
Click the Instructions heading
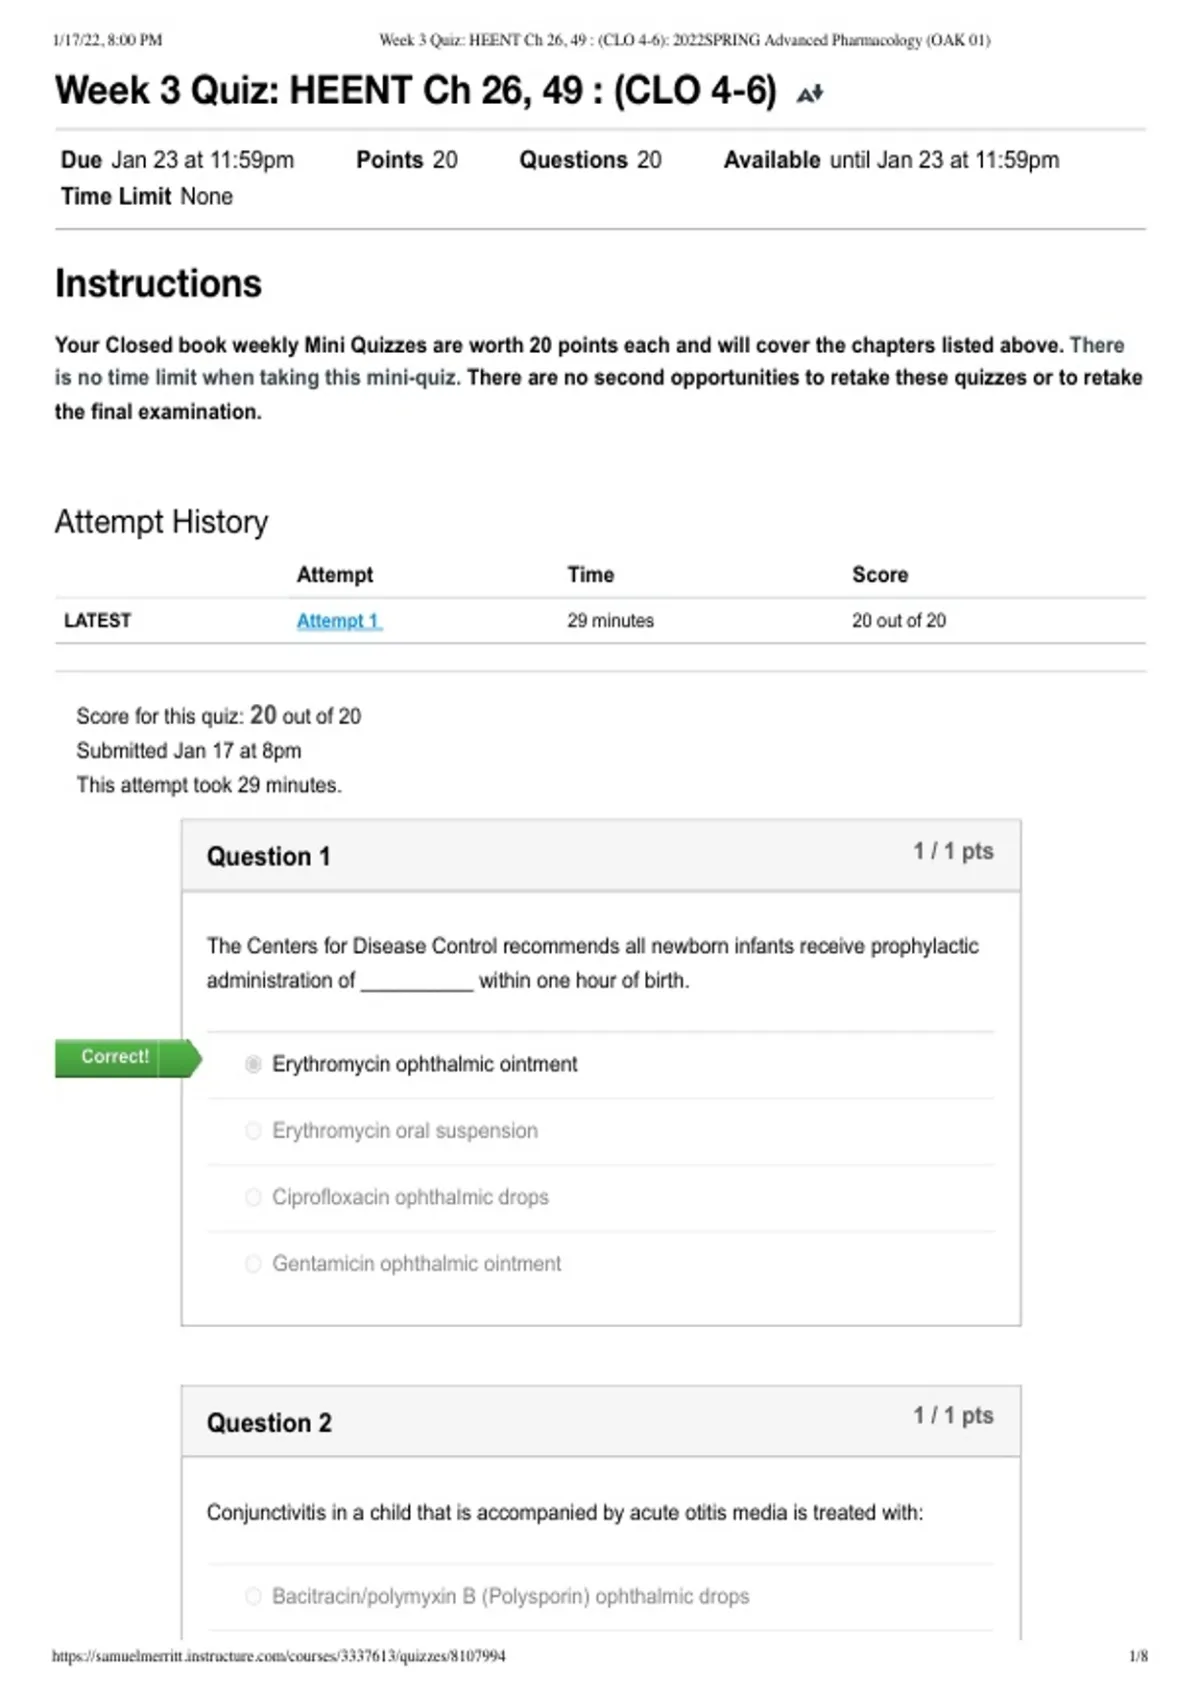[x=158, y=284]
